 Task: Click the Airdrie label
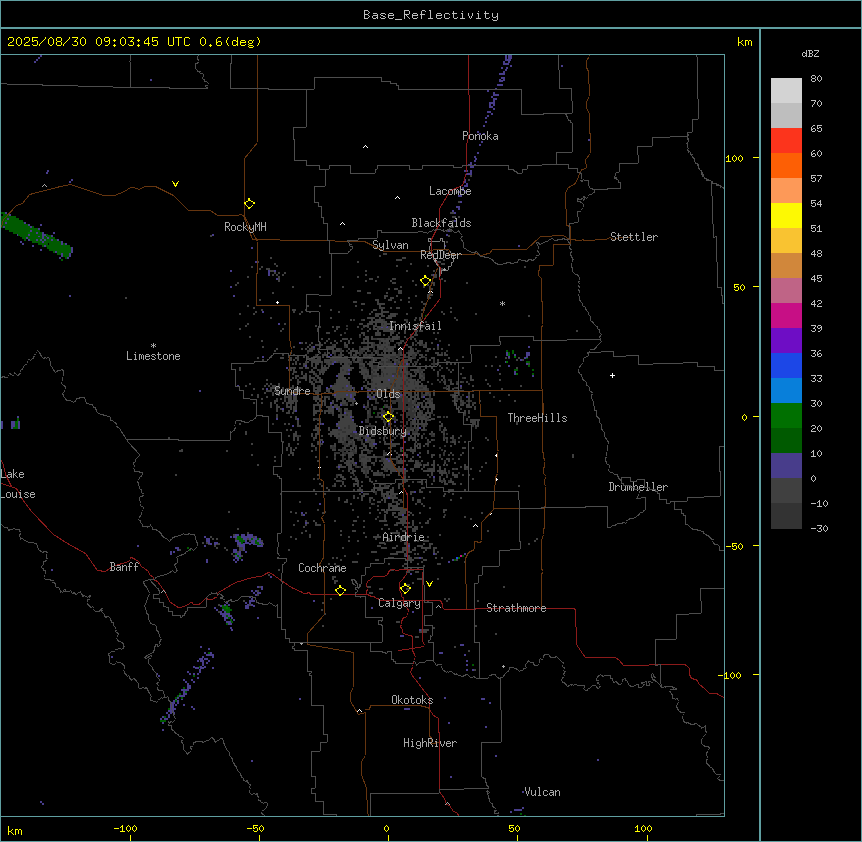[403, 537]
